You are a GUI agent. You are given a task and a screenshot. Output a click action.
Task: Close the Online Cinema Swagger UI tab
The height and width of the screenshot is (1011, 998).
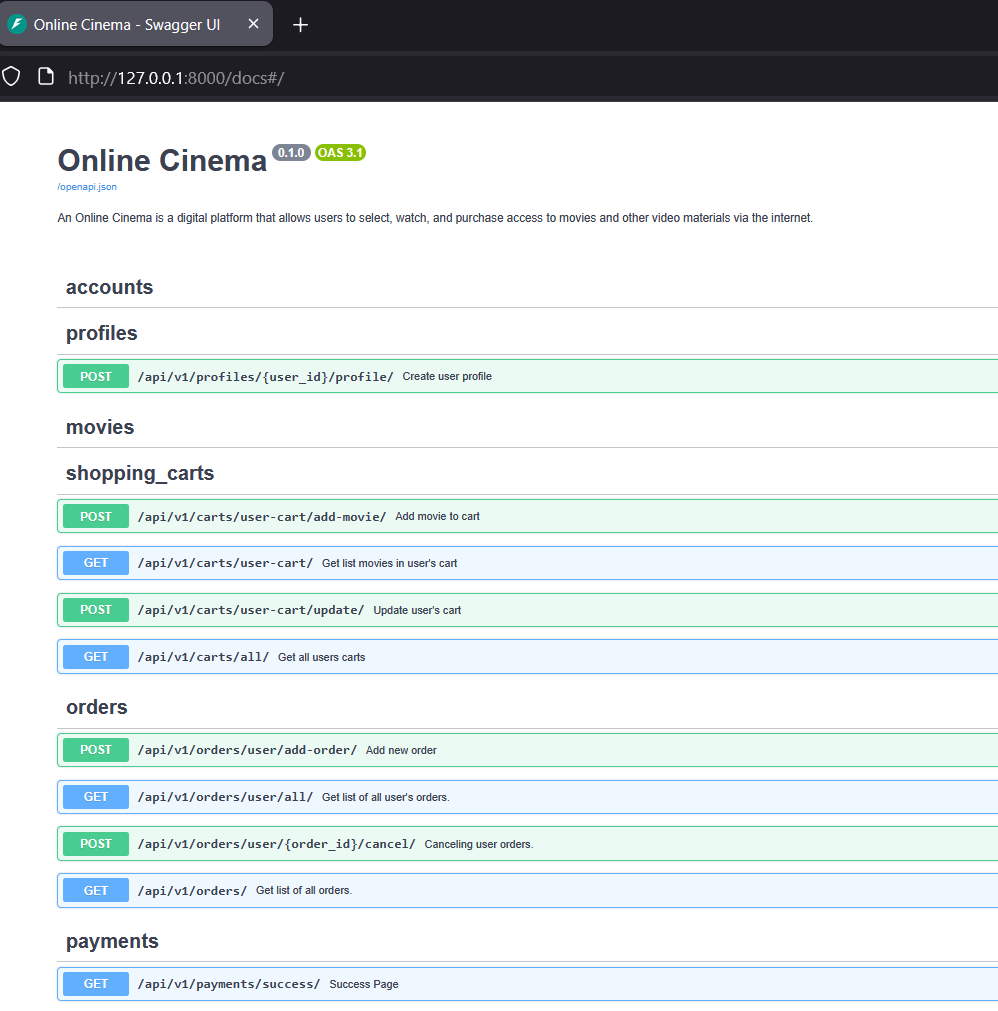pos(253,24)
